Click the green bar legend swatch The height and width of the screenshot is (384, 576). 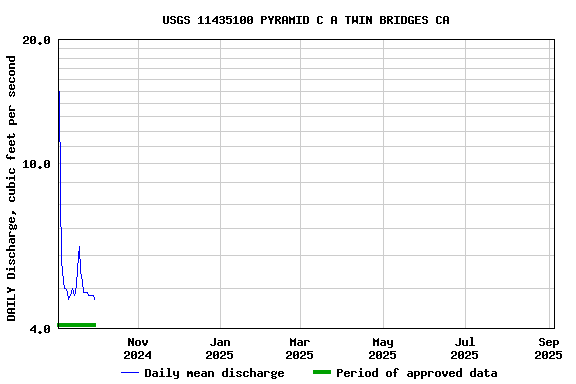[x=322, y=372]
